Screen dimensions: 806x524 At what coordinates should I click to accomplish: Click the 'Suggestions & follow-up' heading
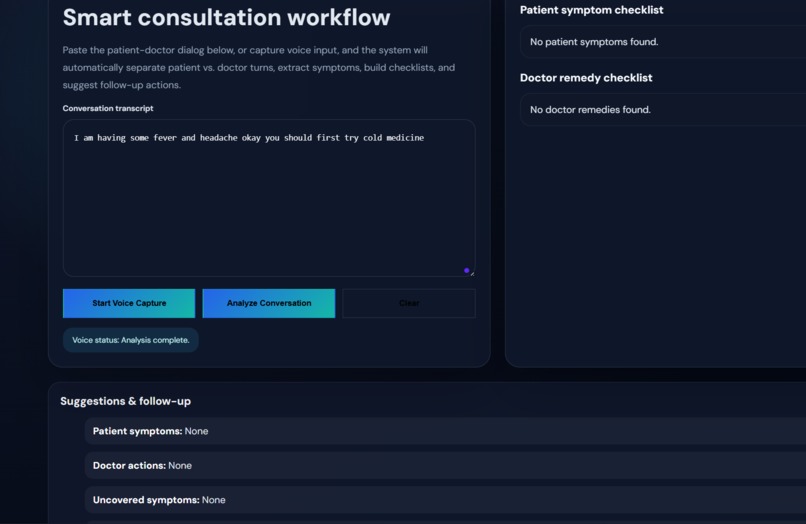(125, 401)
